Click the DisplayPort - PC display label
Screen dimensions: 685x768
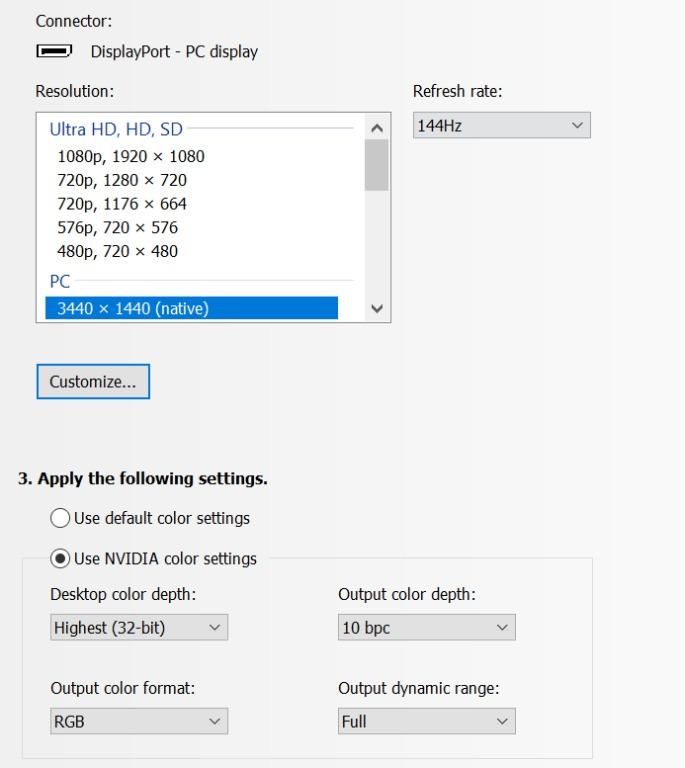174,51
